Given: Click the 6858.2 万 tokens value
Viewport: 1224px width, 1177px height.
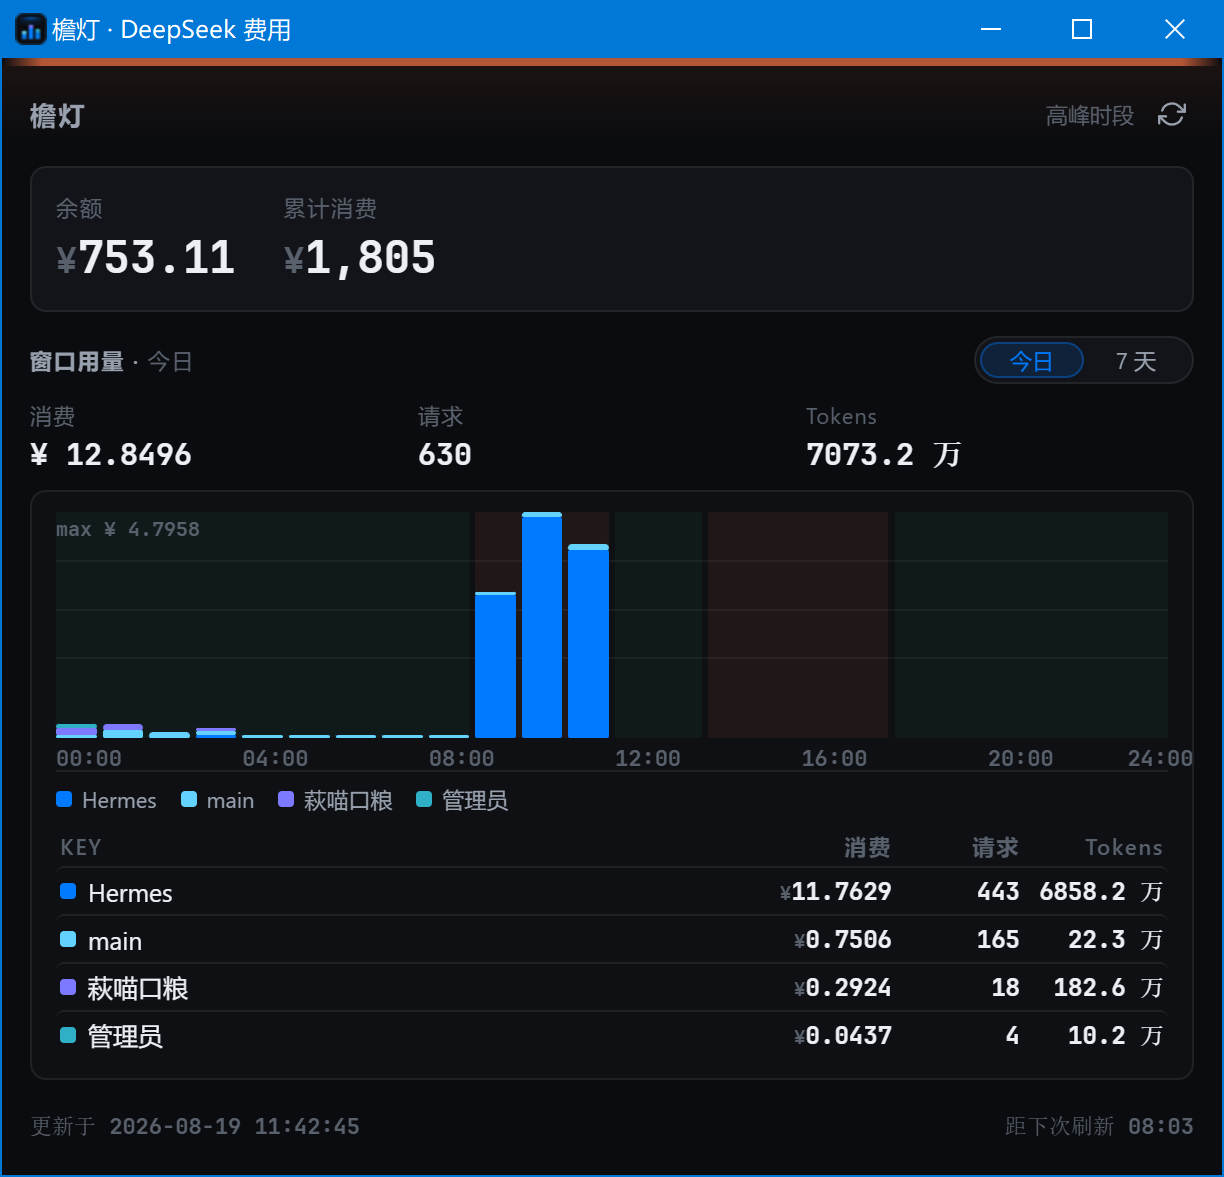Looking at the screenshot, I should pyautogui.click(x=1101, y=891).
